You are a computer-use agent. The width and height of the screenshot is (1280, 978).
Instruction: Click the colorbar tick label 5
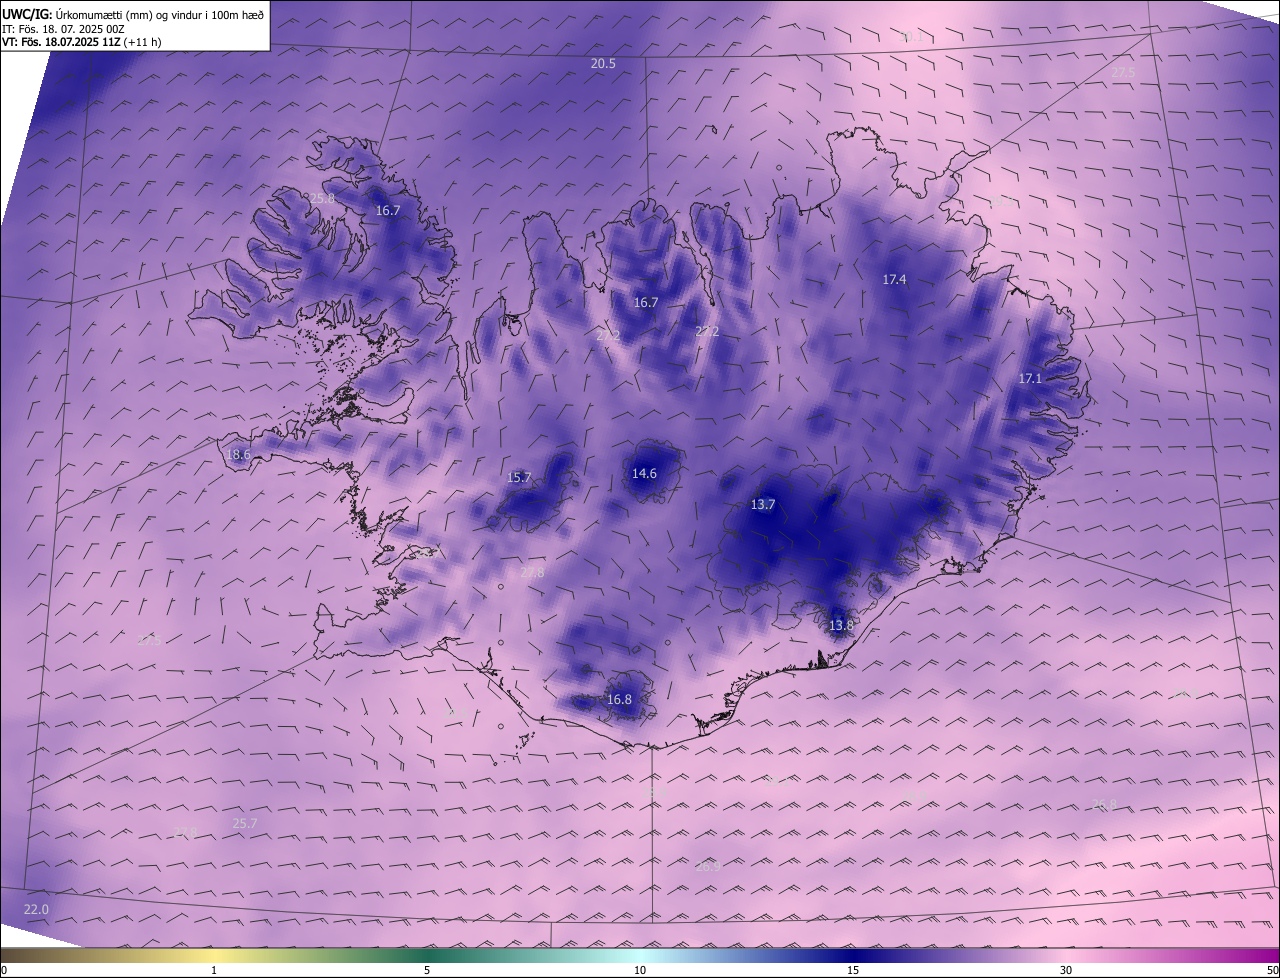[x=427, y=970]
